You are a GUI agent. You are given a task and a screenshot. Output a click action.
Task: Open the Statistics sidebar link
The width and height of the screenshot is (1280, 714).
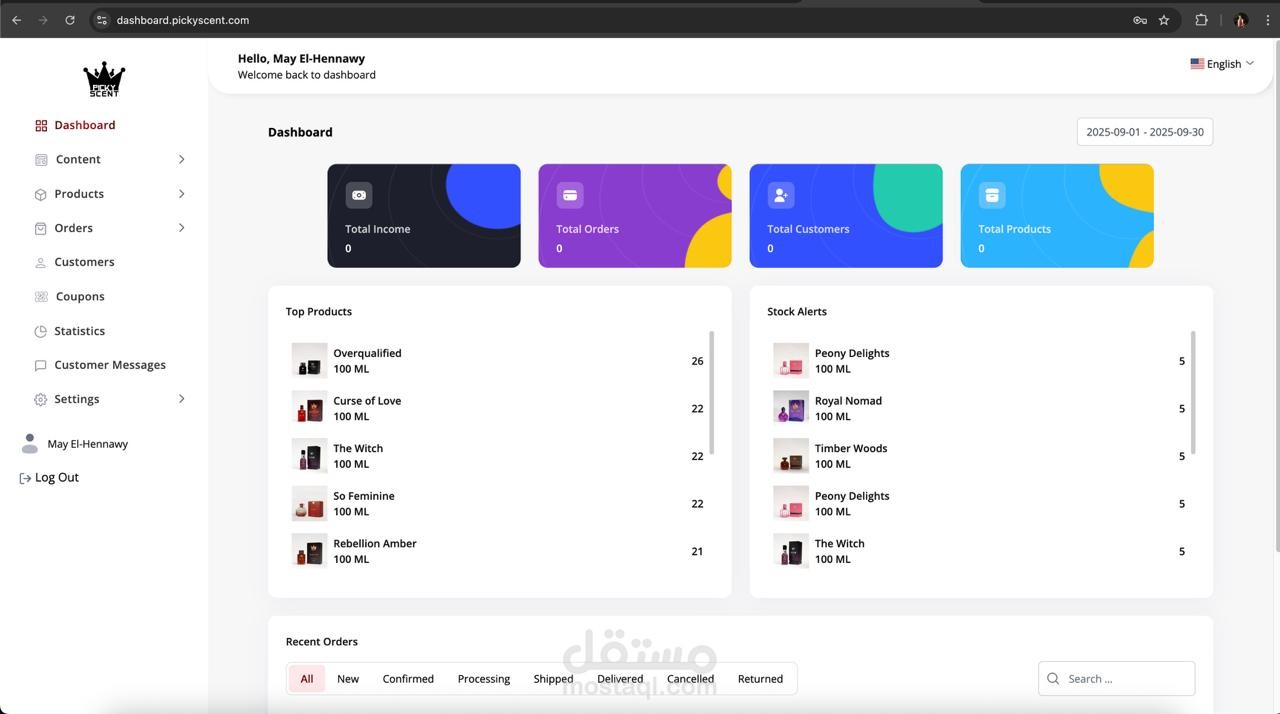(80, 331)
